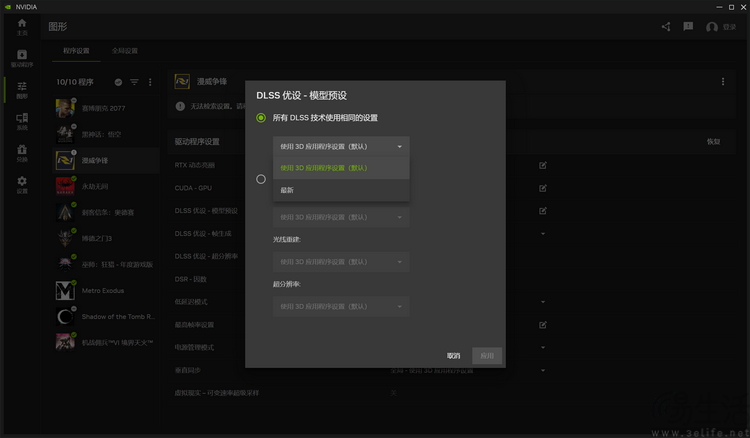Screen dimensions: 750x438
Task: Click the 图形 page title
Action: [58, 27]
